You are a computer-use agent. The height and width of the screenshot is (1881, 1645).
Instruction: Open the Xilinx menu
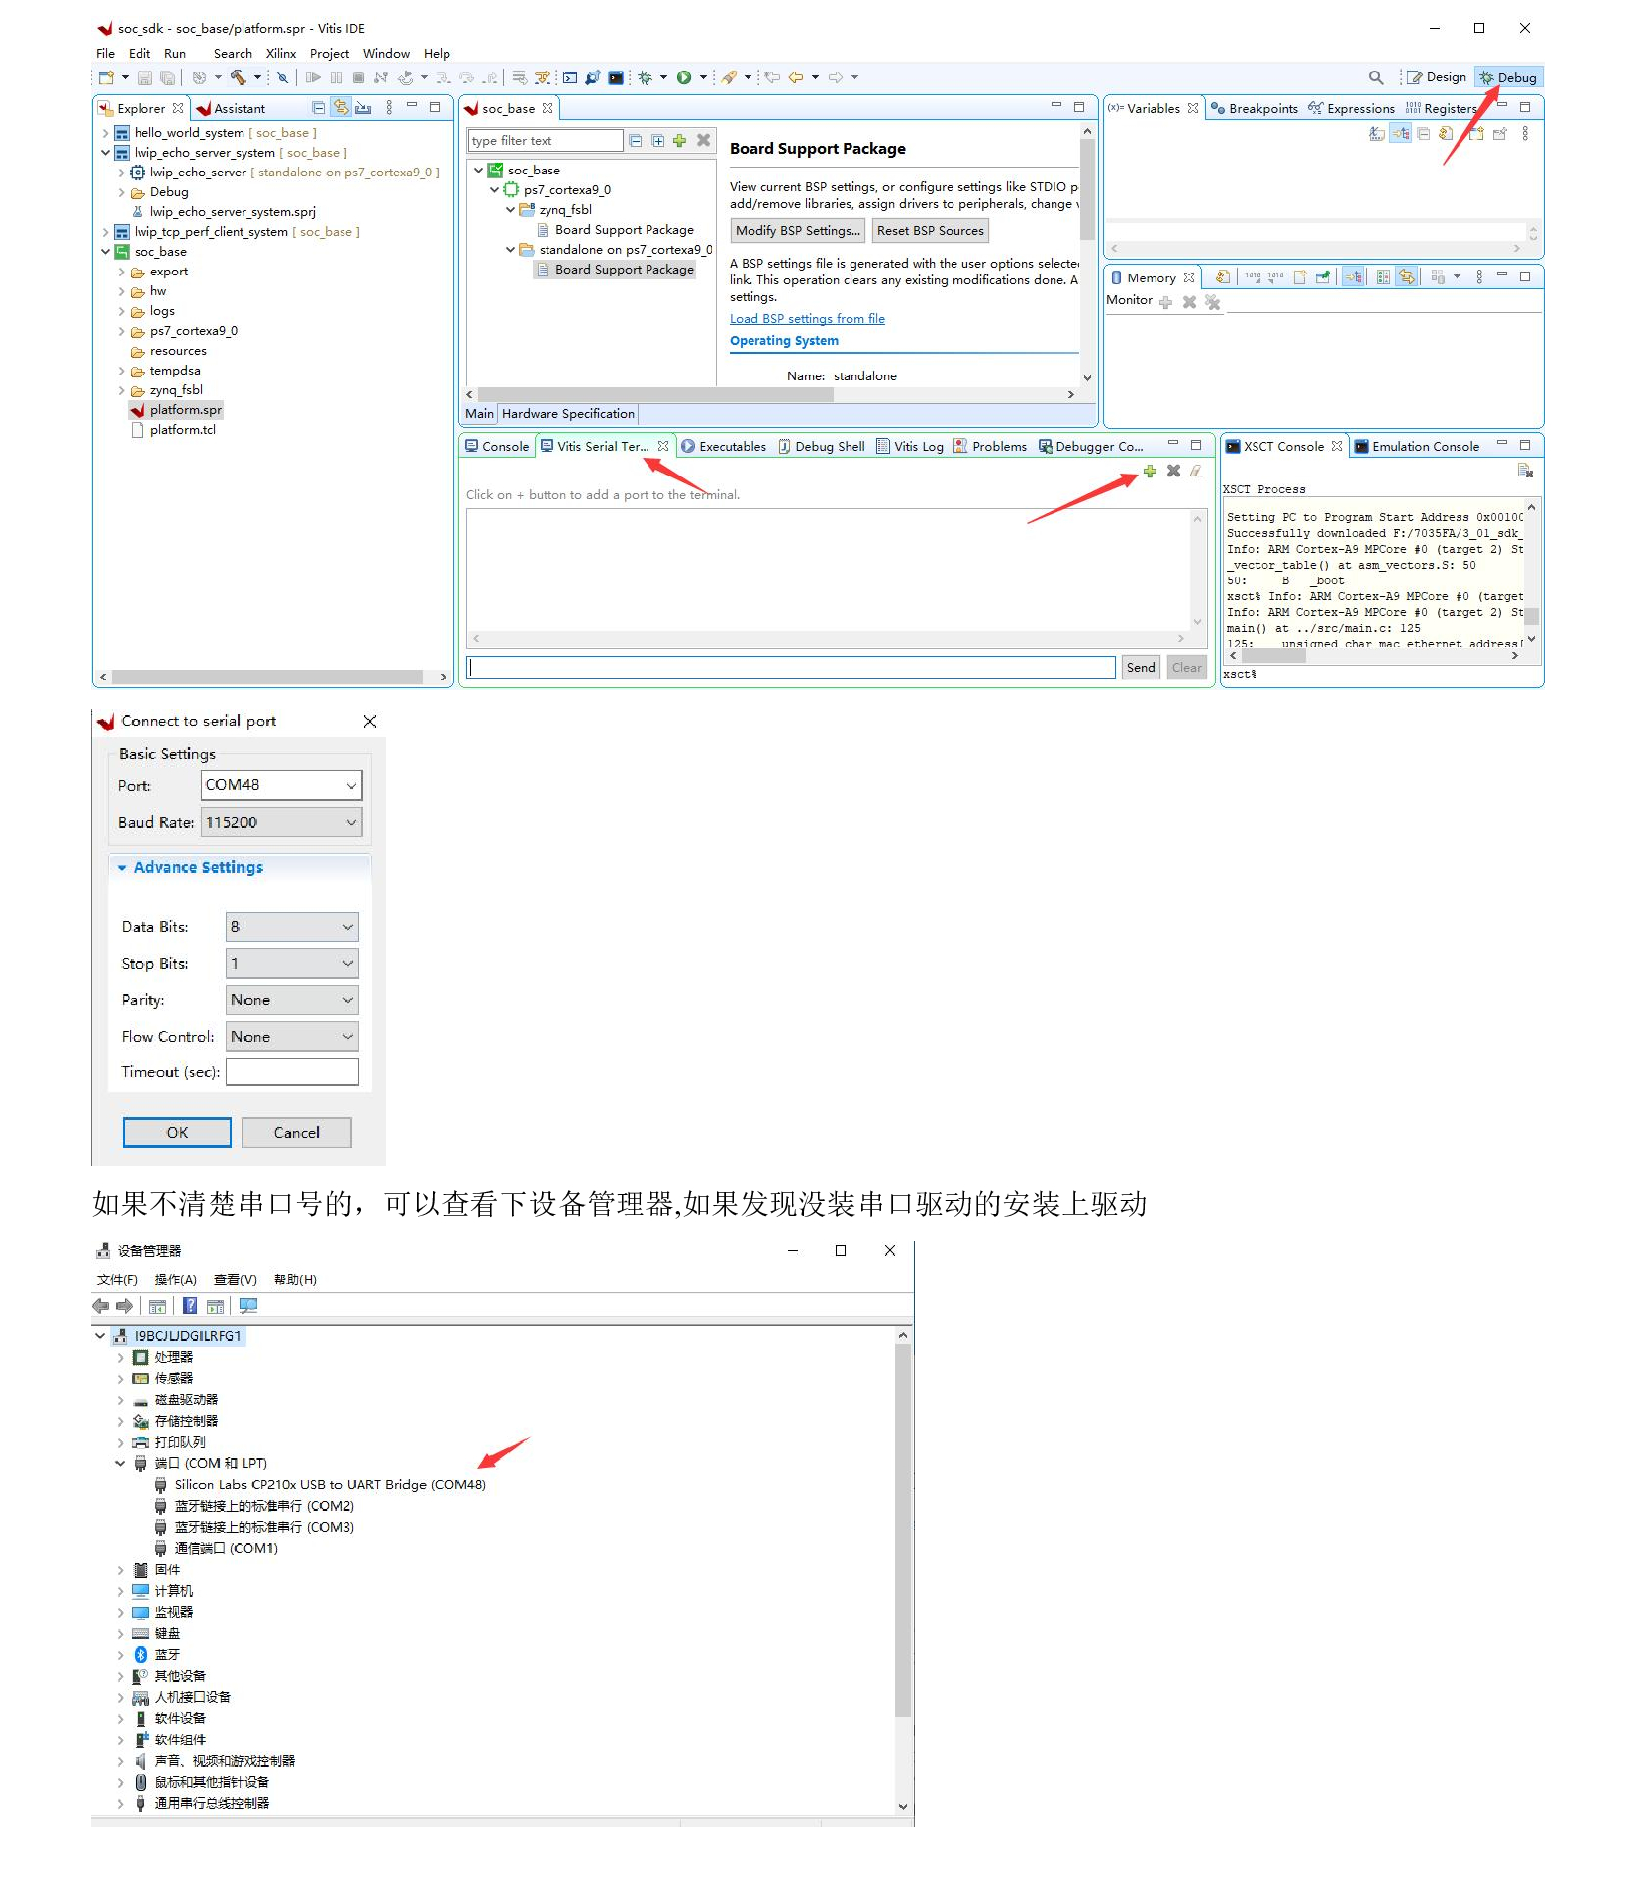(x=281, y=54)
